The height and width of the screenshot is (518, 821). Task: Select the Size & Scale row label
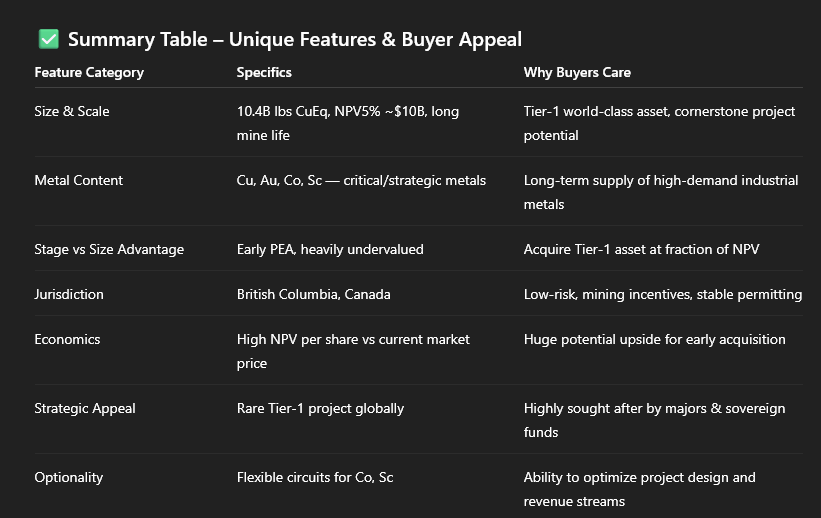point(72,111)
